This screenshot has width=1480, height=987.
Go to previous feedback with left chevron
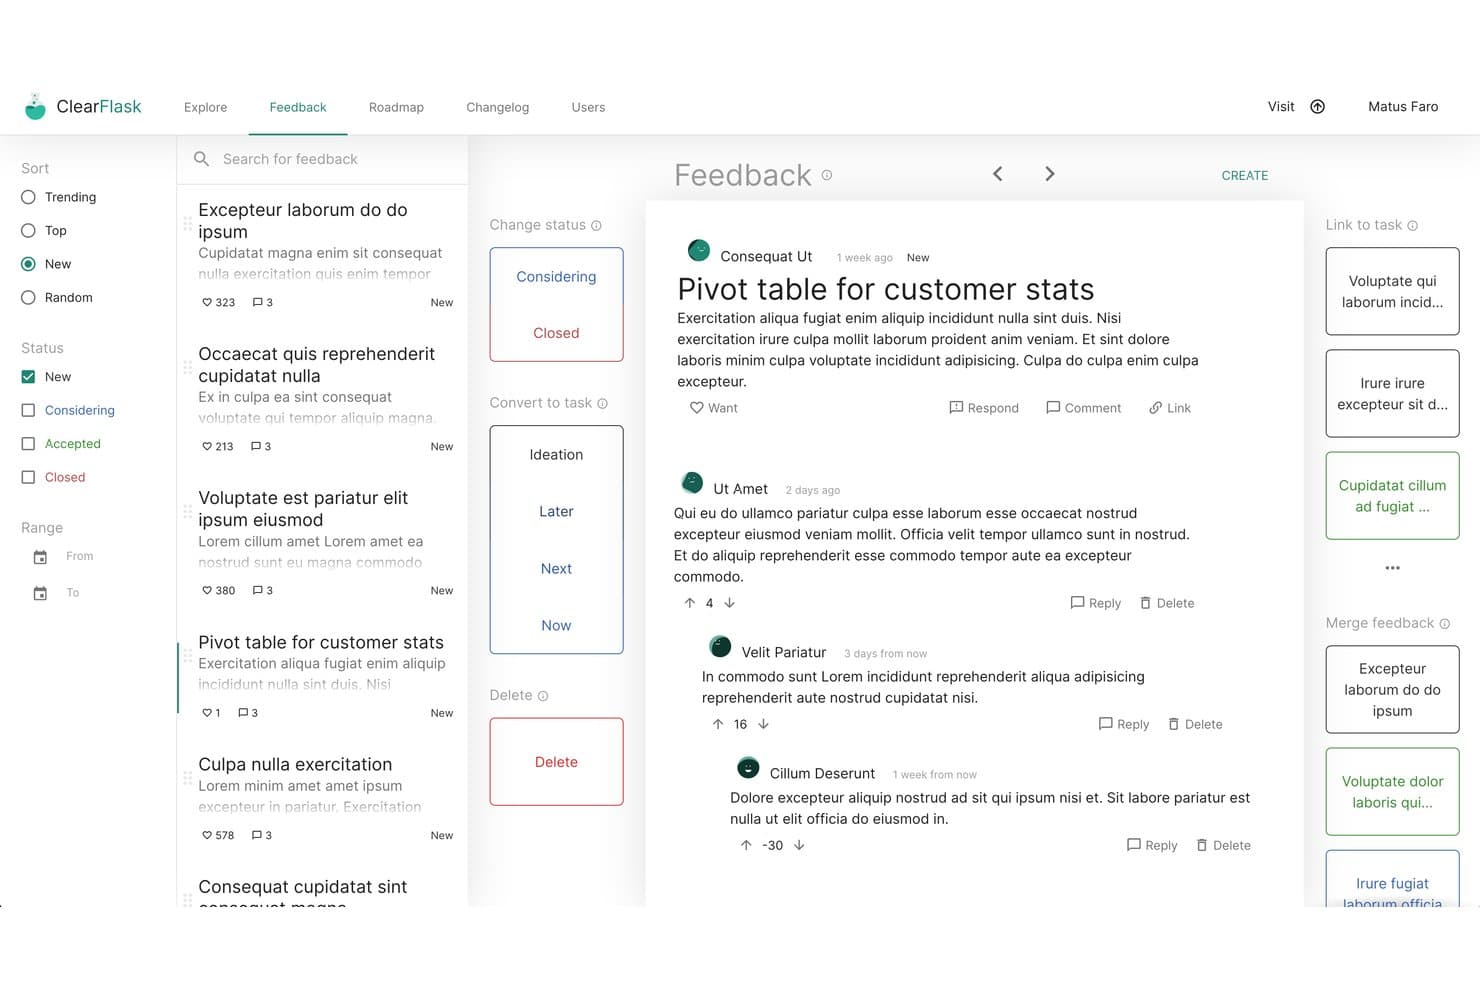tap(997, 174)
